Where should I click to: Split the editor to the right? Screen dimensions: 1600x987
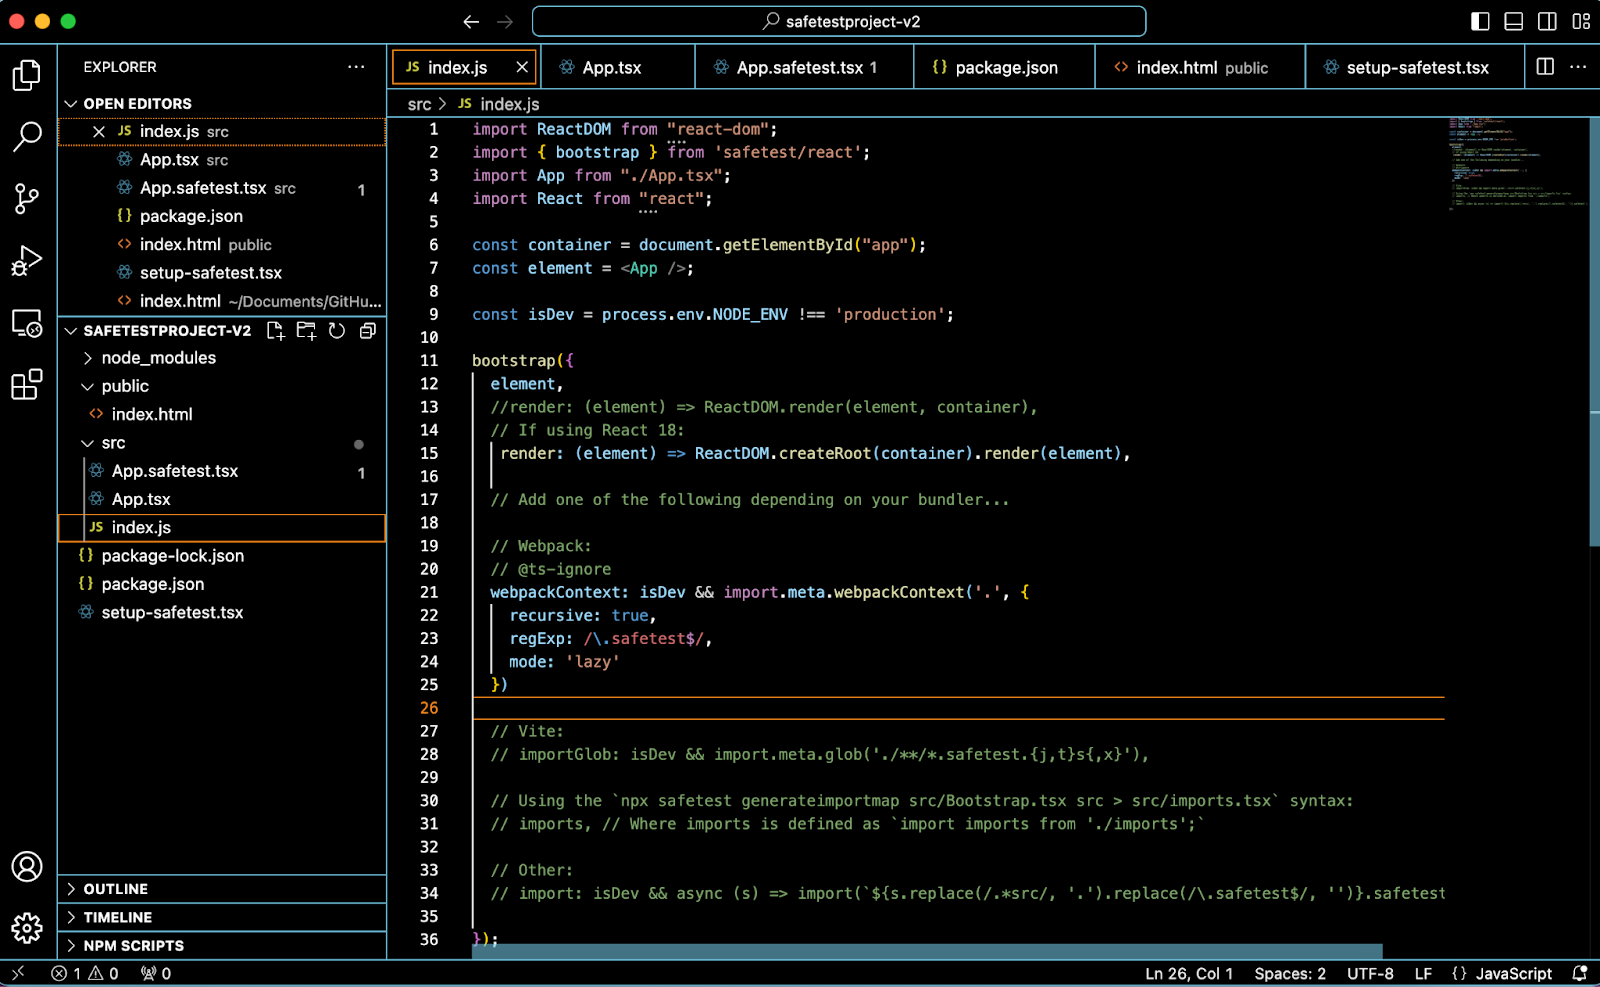(1545, 67)
